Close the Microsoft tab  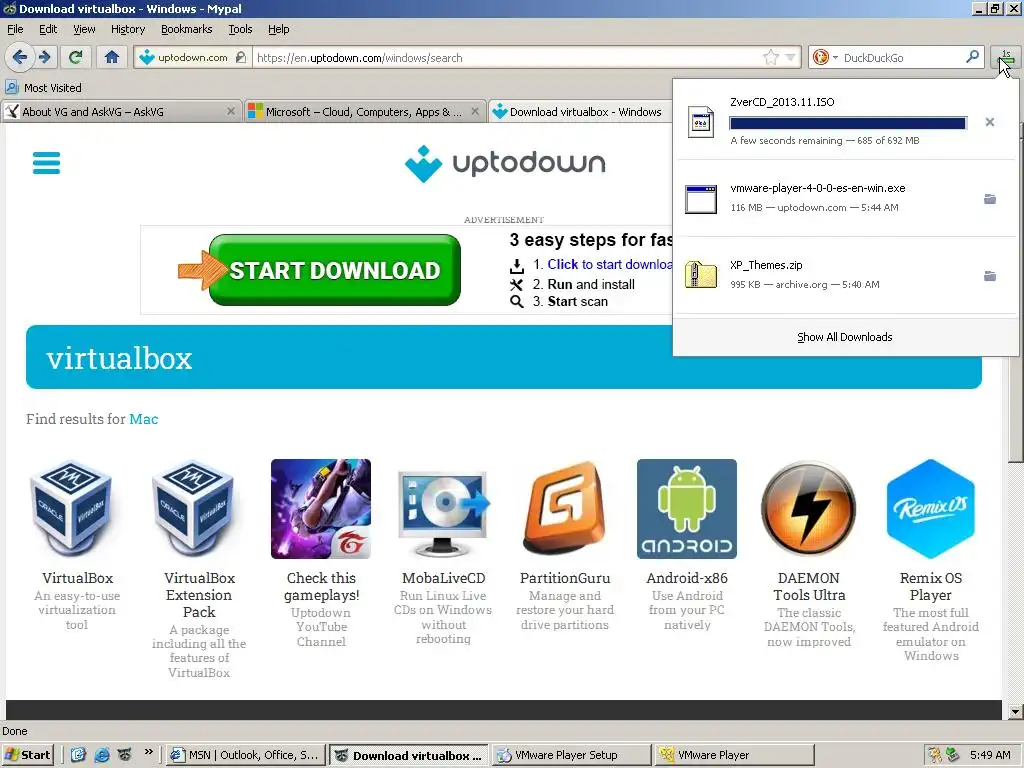click(x=475, y=112)
